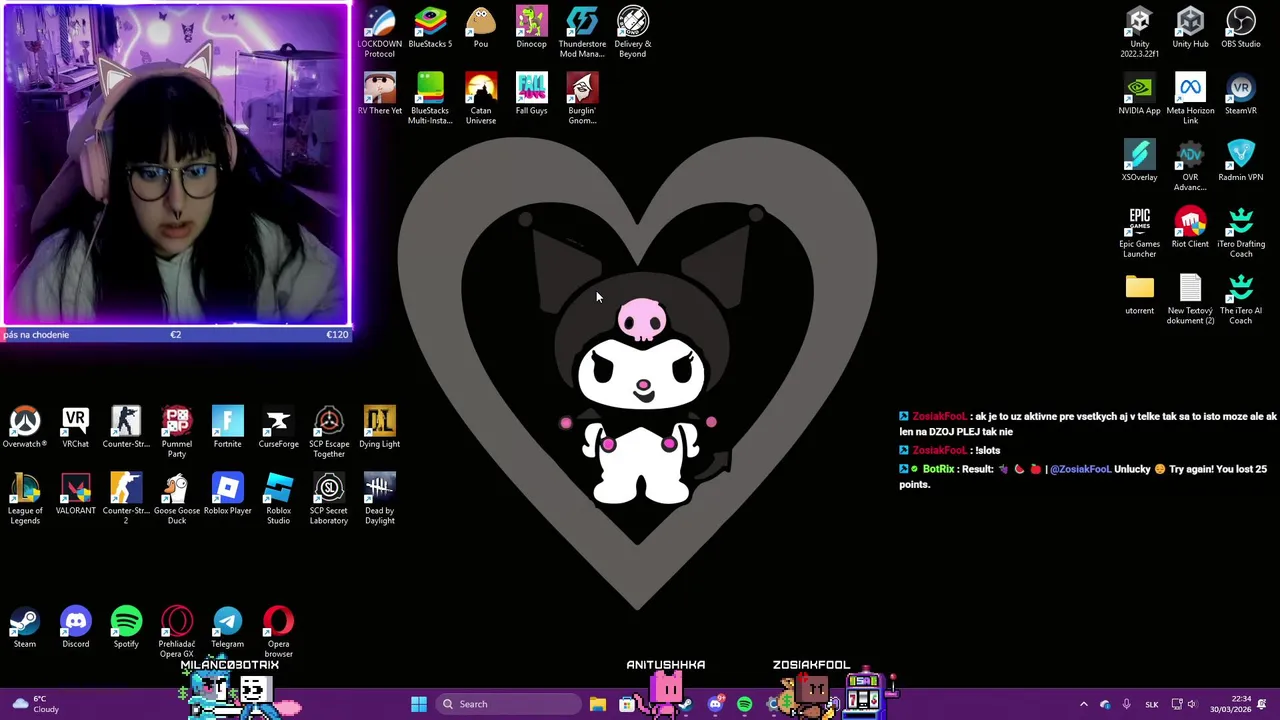Open the utorrent folder
The height and width of the screenshot is (720, 1280).
pos(1139,294)
